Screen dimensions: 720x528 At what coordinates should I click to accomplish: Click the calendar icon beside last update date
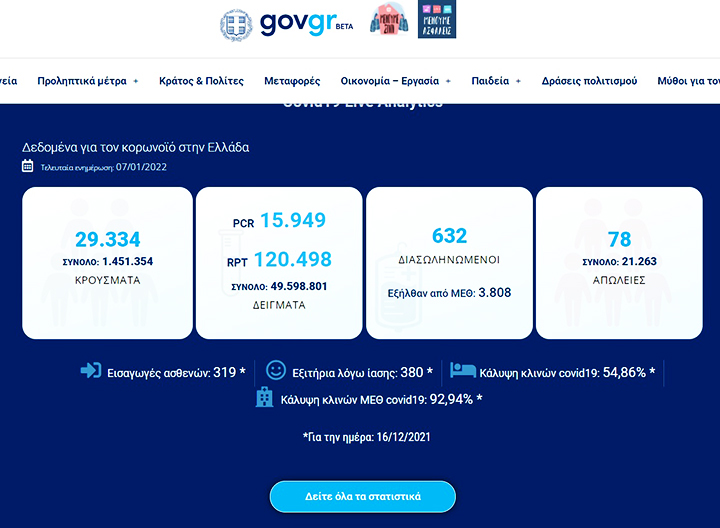pos(28,166)
